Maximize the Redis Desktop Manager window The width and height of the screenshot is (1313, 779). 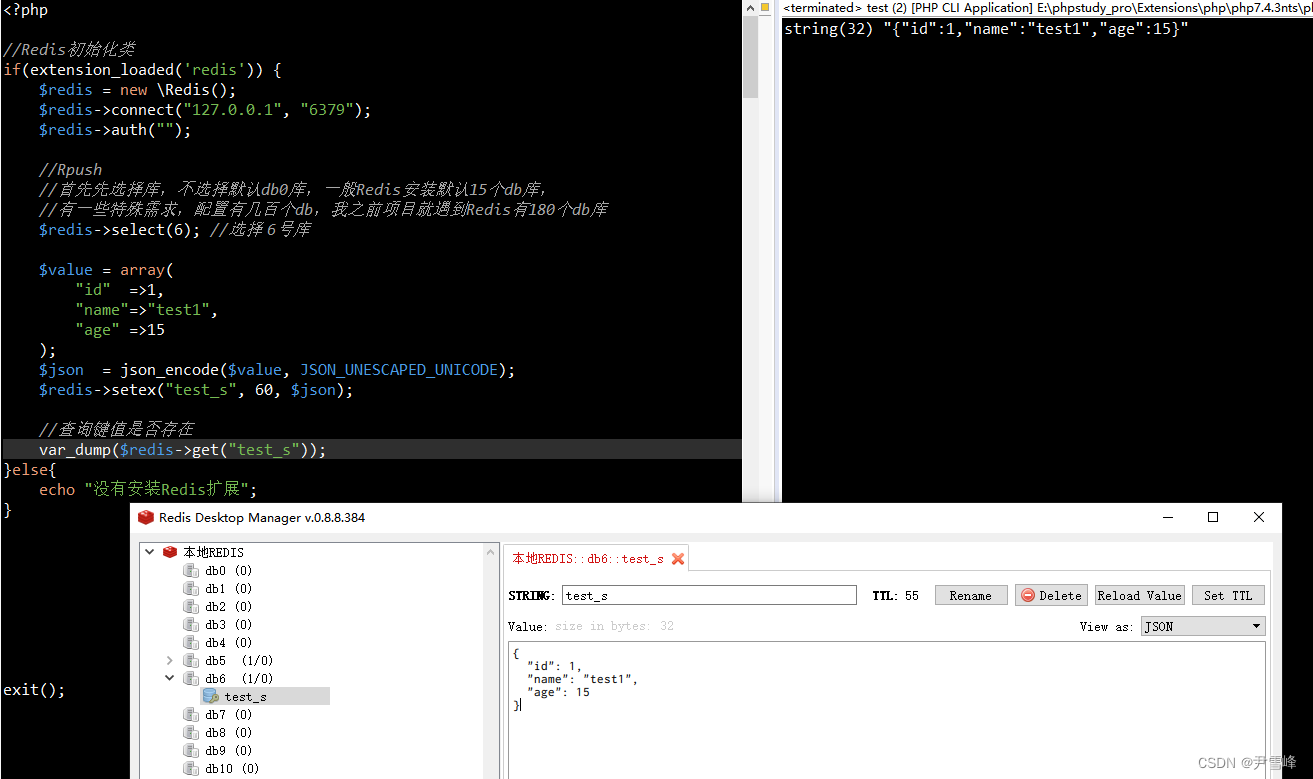pos(1213,517)
